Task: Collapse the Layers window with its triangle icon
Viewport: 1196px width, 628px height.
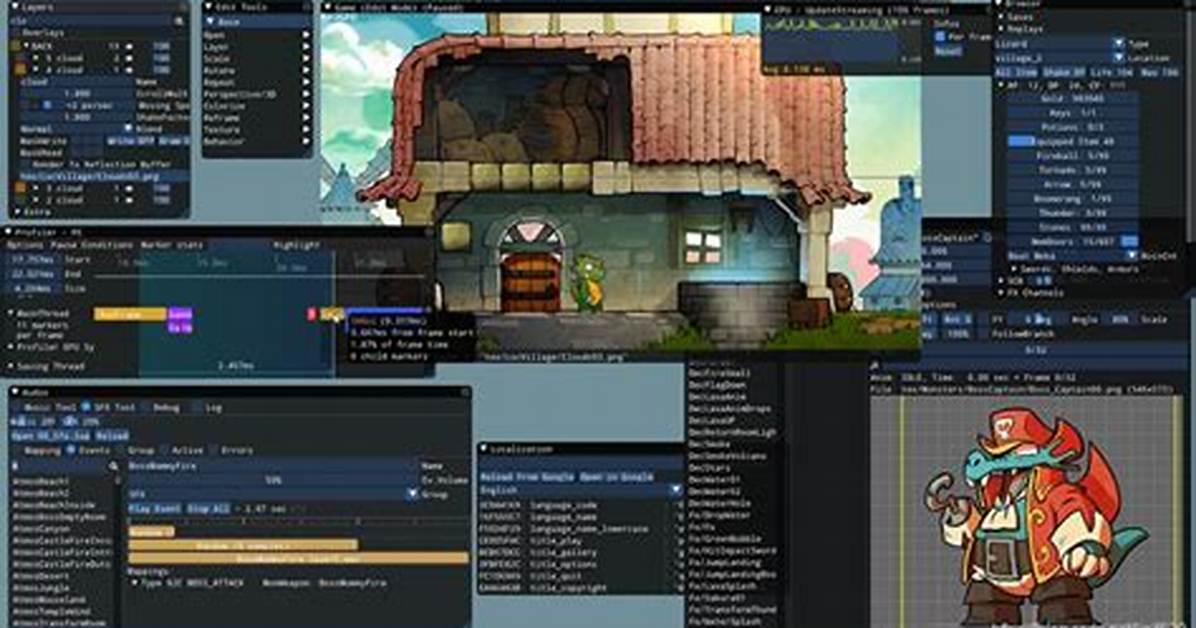Action: pyautogui.click(x=13, y=7)
